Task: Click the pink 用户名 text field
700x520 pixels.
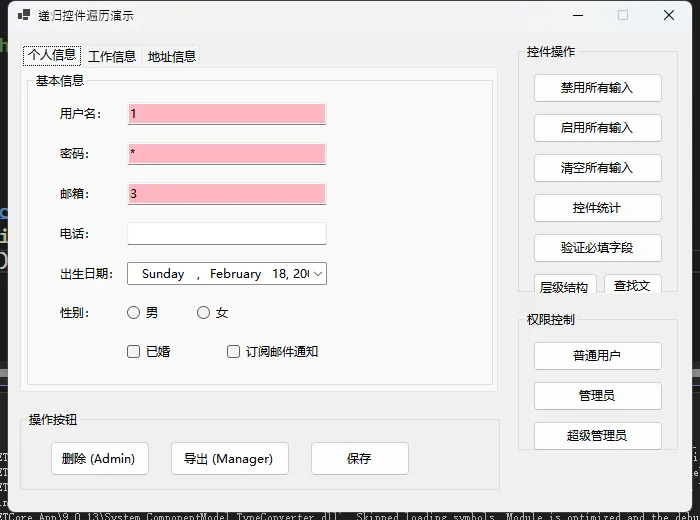Action: pos(227,114)
